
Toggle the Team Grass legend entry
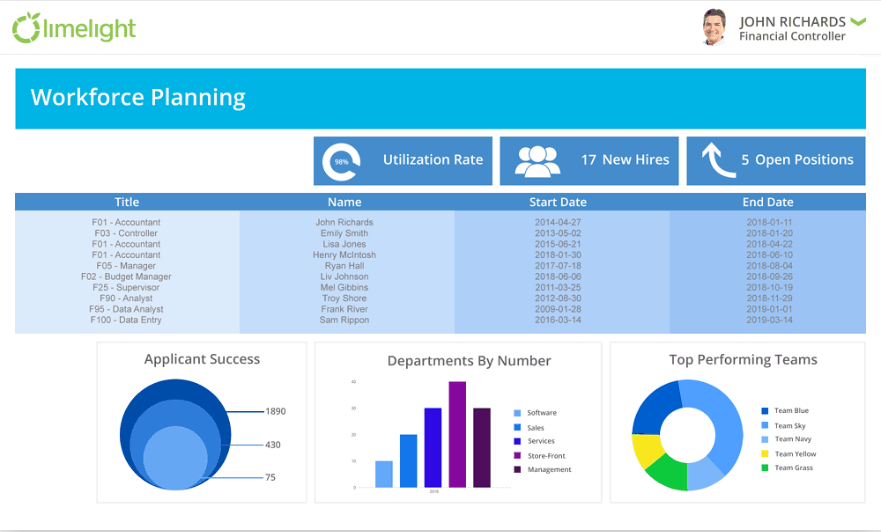787,467
